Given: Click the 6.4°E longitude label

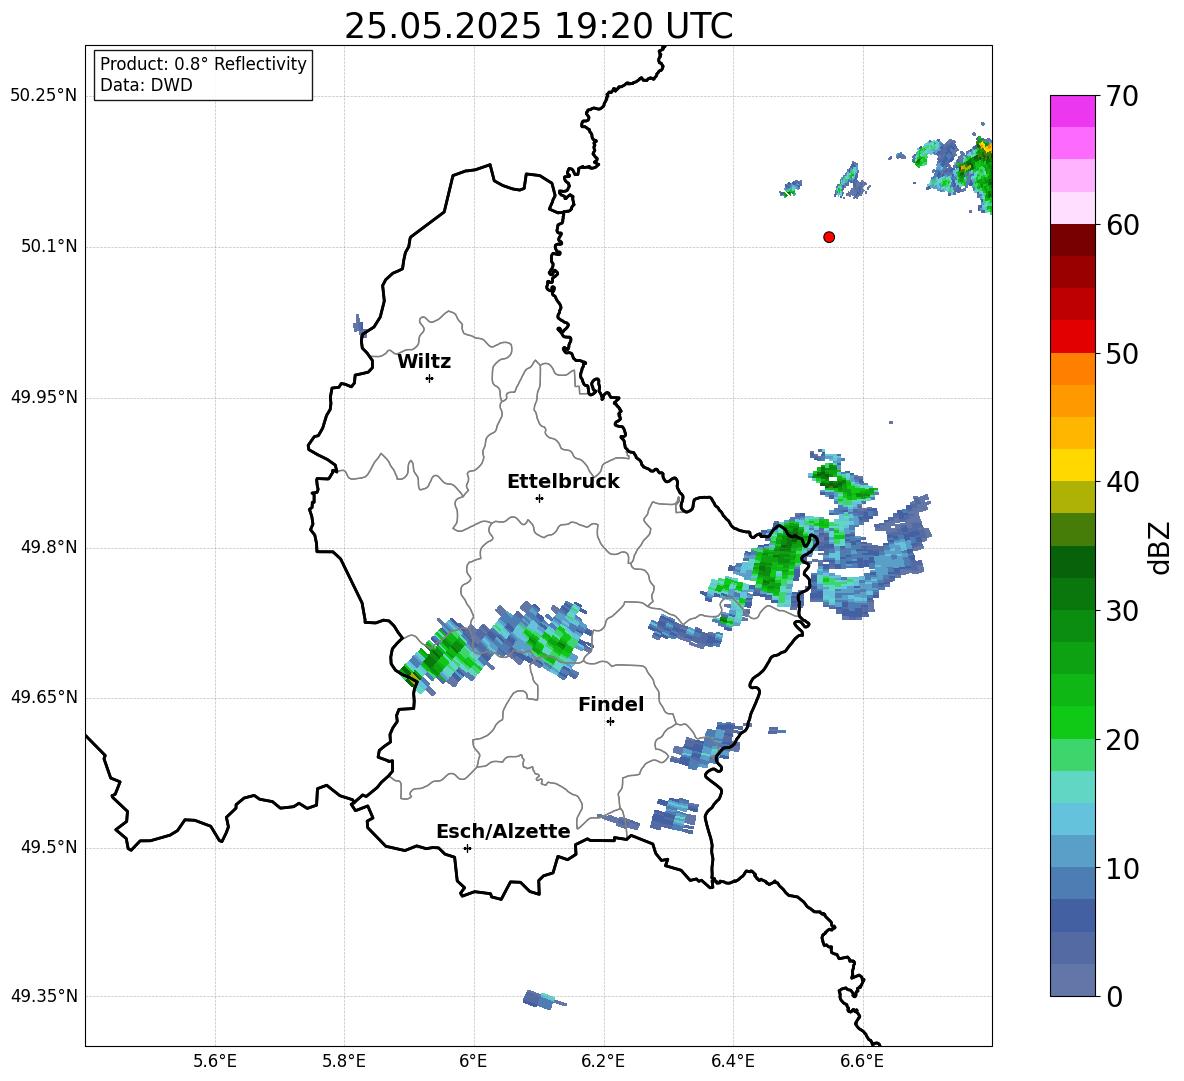Looking at the screenshot, I should pos(732,1061).
